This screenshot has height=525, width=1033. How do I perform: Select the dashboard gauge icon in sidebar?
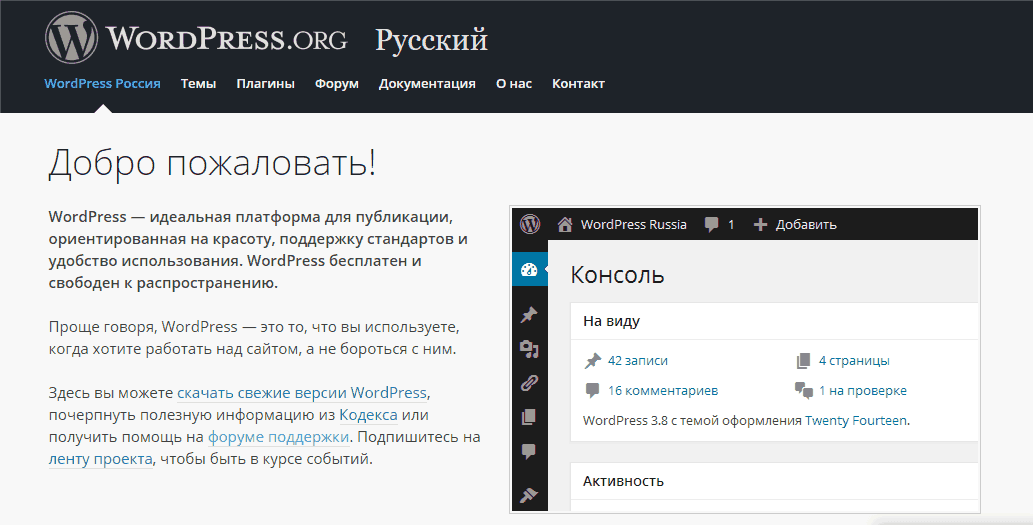tap(529, 269)
